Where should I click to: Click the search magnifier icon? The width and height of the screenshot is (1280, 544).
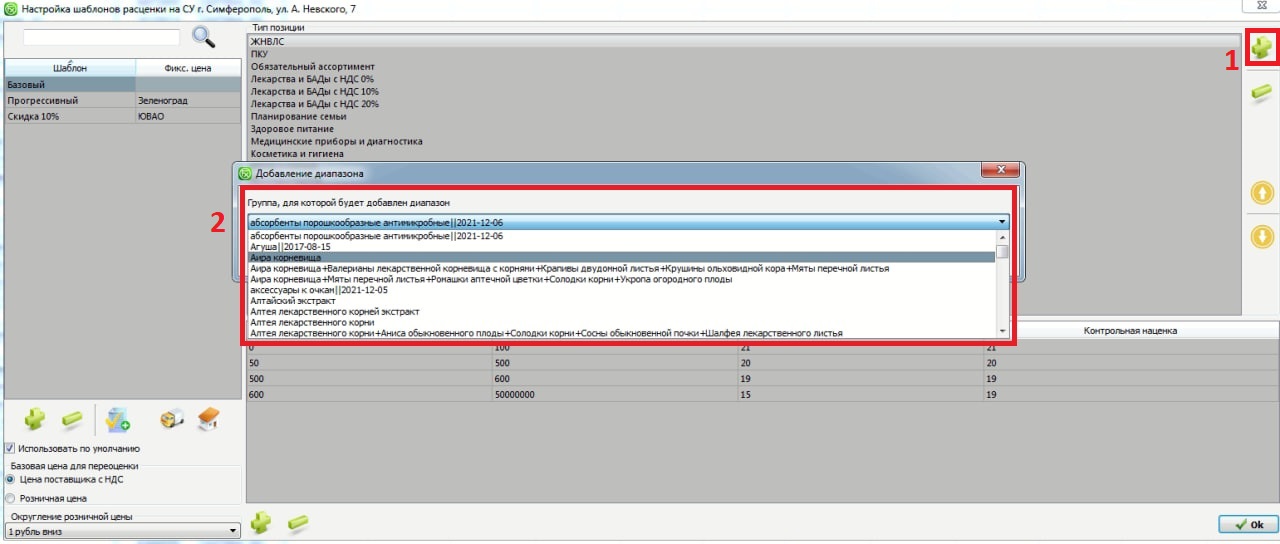coord(204,37)
